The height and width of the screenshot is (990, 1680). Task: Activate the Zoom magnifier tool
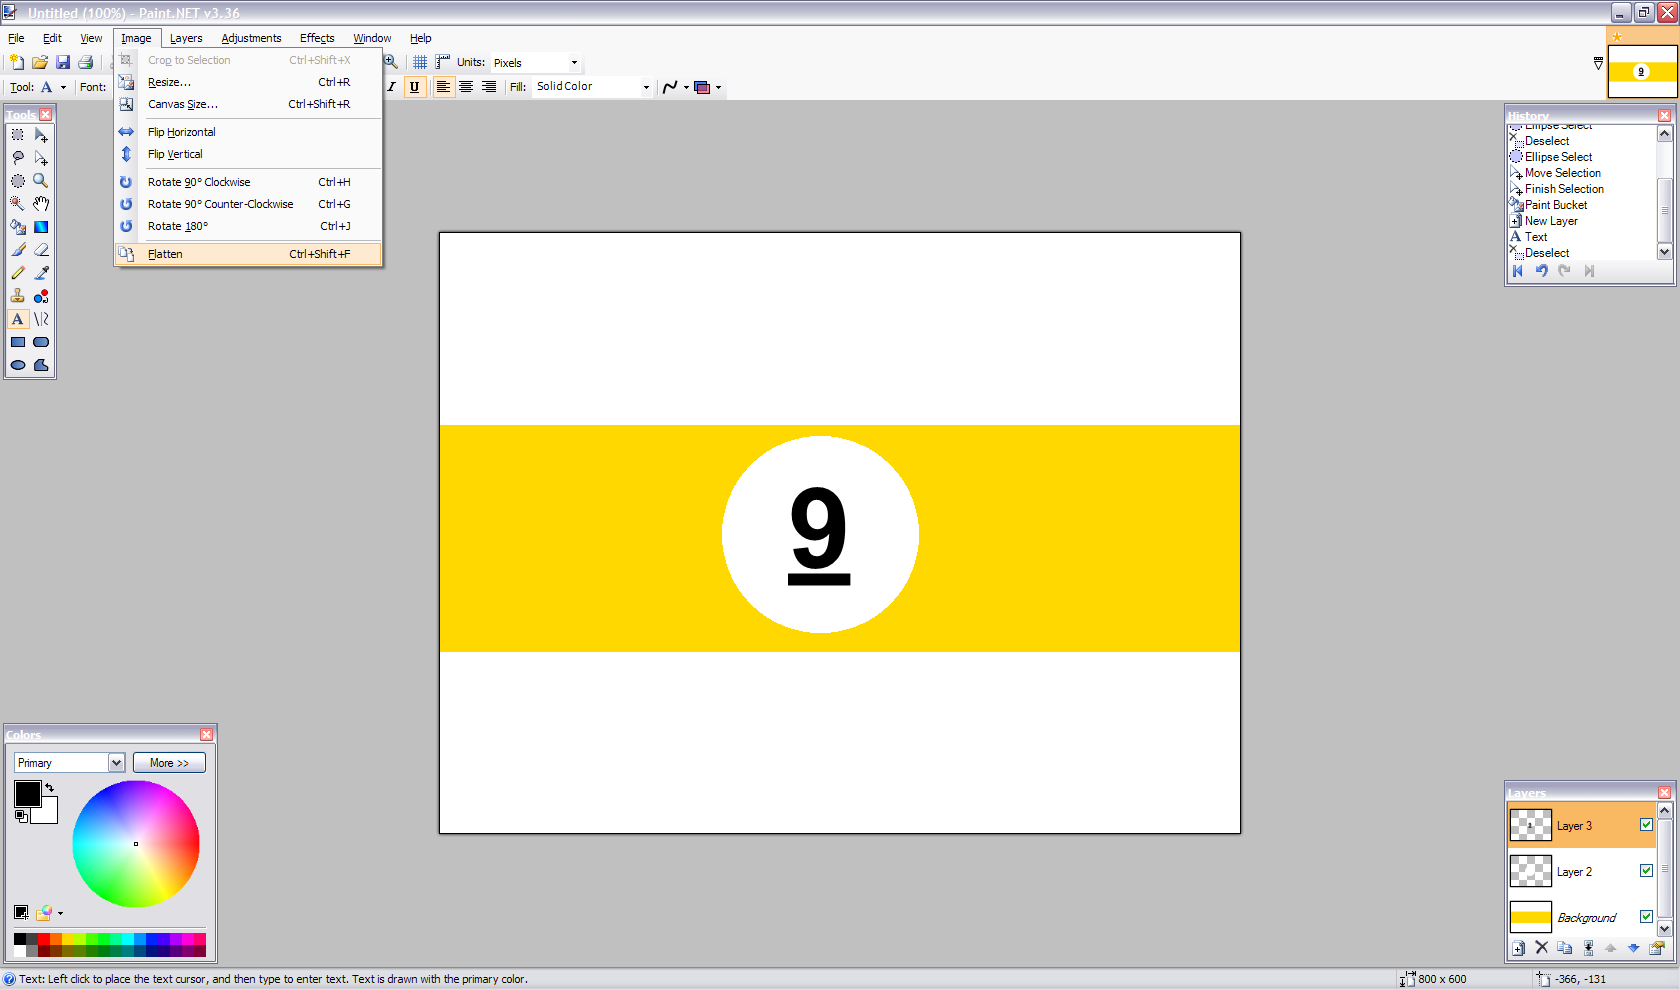41,181
